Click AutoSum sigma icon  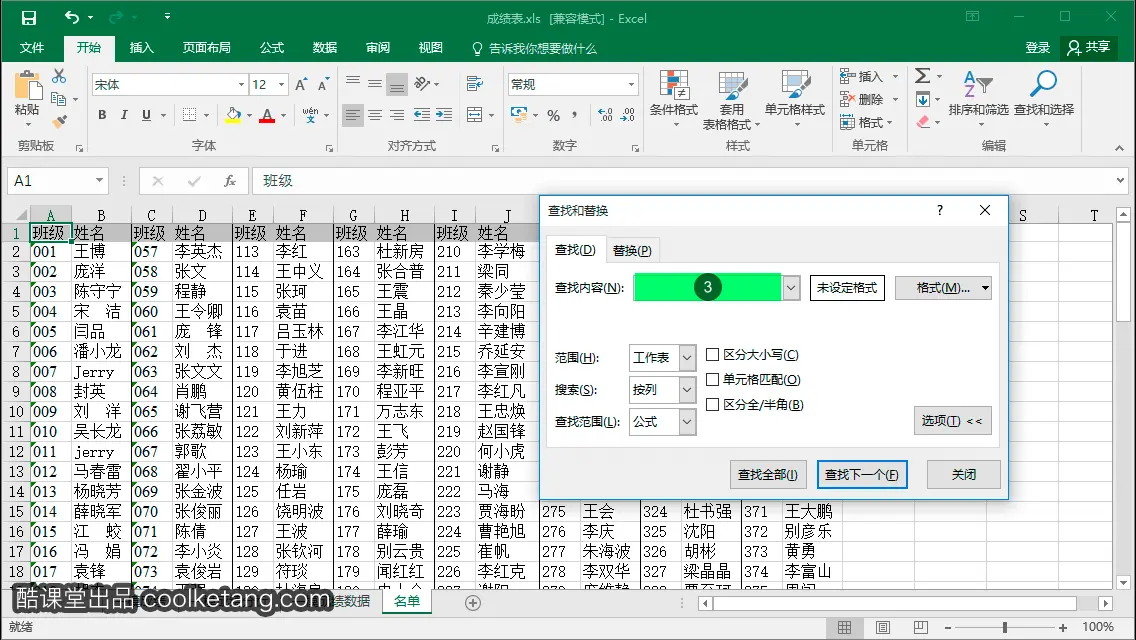click(x=922, y=75)
